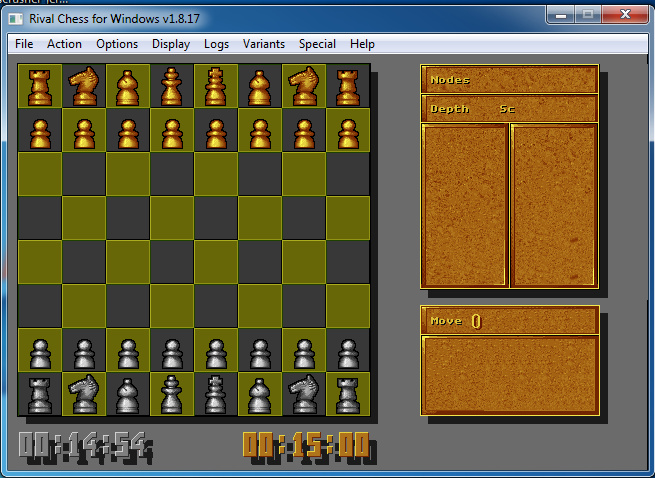
Task: Click the empty e3 square
Action: pyautogui.click(x=216, y=306)
